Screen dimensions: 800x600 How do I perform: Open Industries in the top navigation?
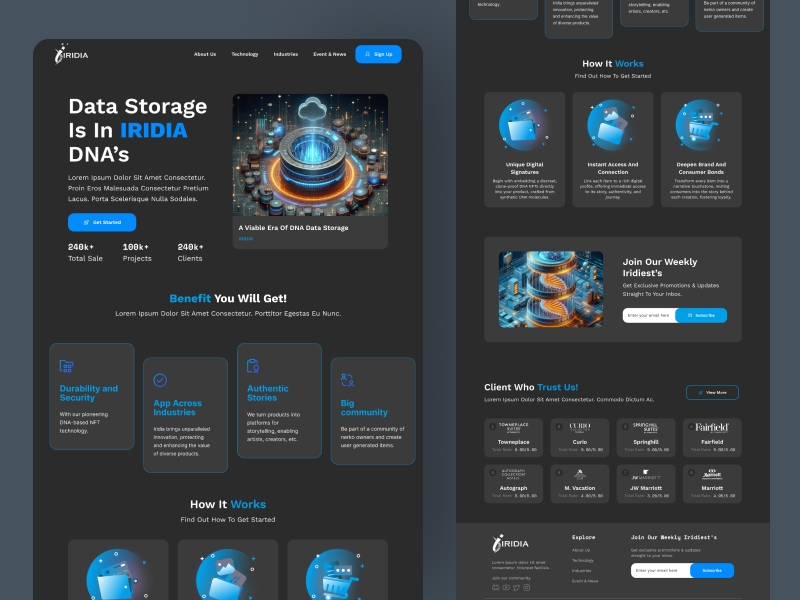[x=286, y=54]
